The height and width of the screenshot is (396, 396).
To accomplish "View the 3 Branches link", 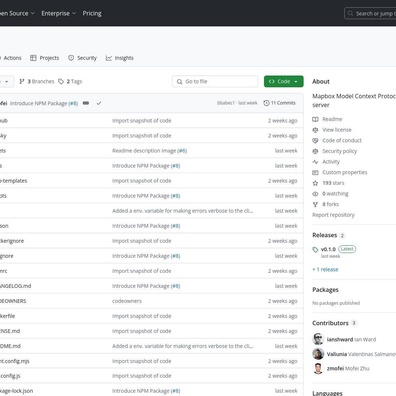I will 37,81.
